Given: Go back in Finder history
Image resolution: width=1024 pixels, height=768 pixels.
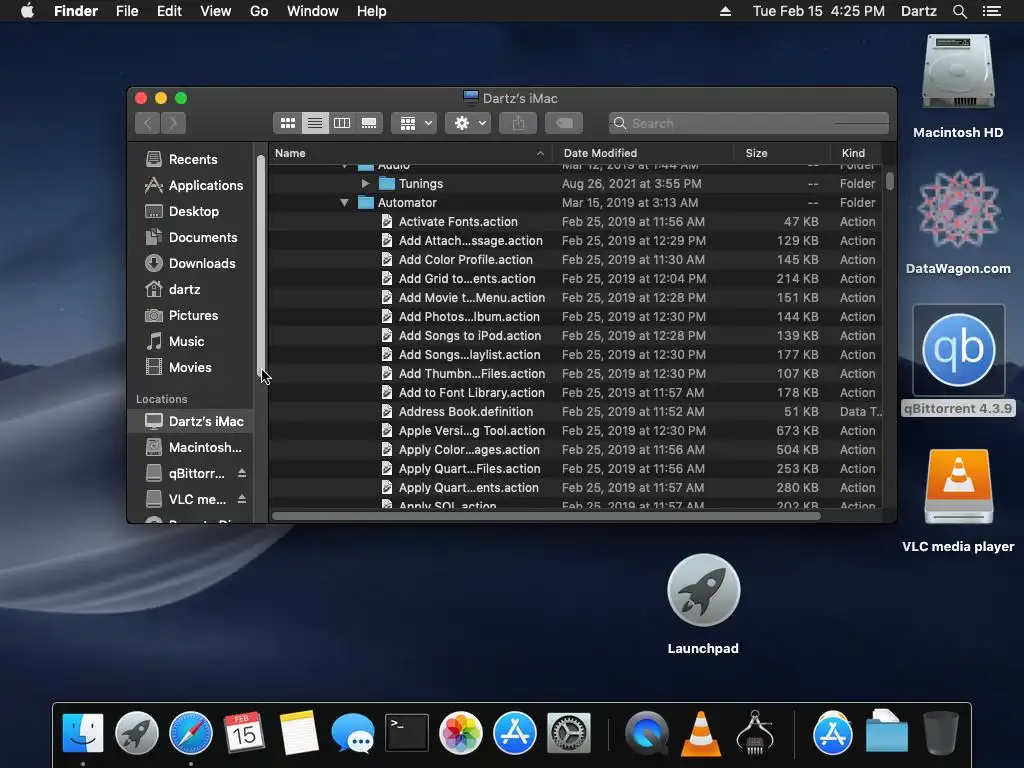Looking at the screenshot, I should (148, 123).
